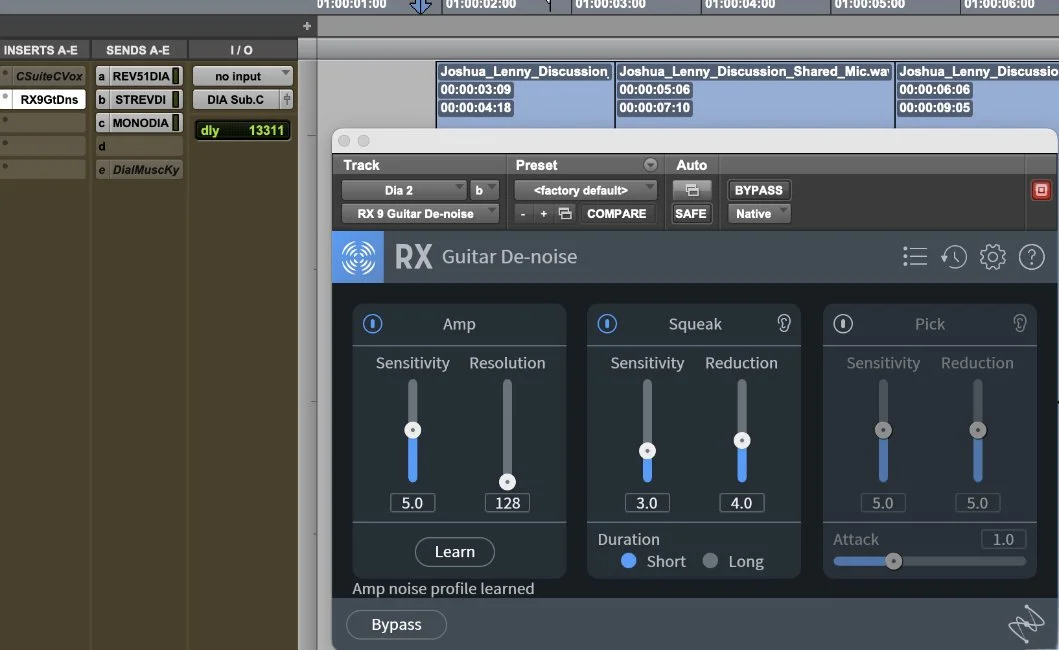Open the RX preset list icon
Image resolution: width=1059 pixels, height=650 pixels.
914,257
